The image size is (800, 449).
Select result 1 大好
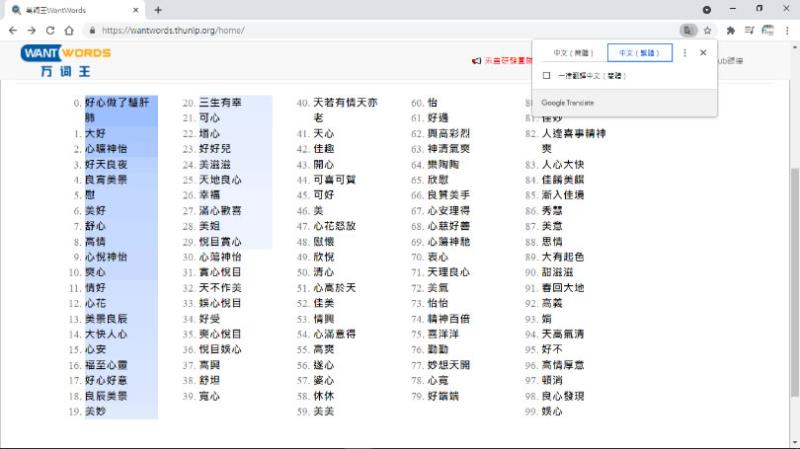point(95,134)
